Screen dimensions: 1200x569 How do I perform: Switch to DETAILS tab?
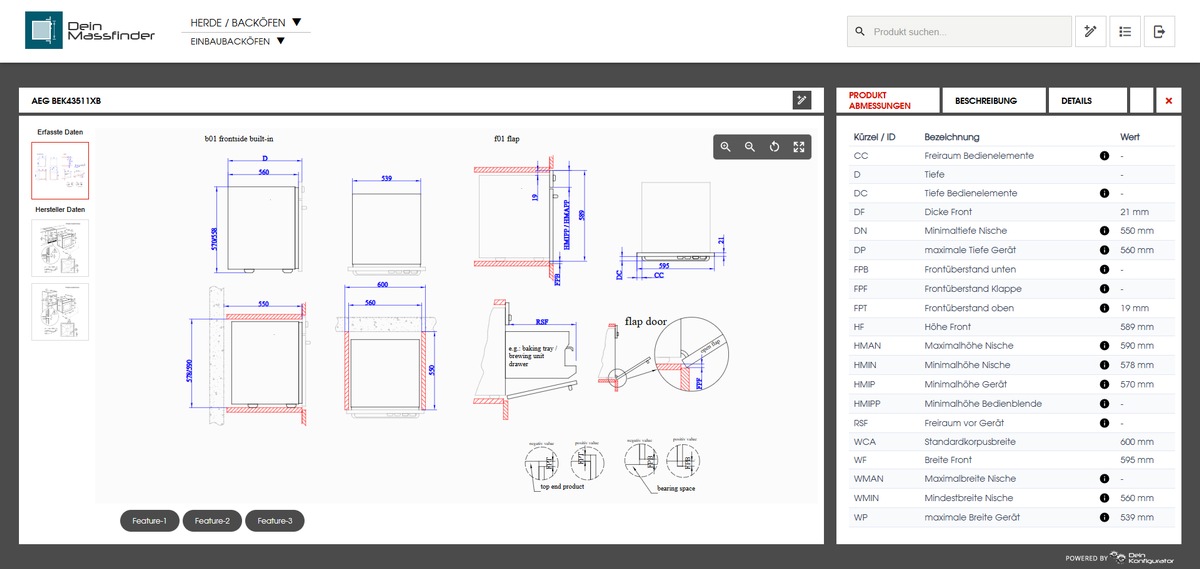(x=1087, y=100)
